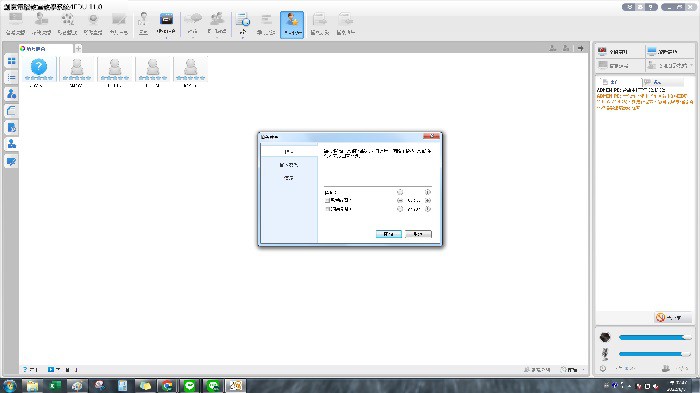
Task: Select the student thumbnail with the blue question mark
Action: 39,68
